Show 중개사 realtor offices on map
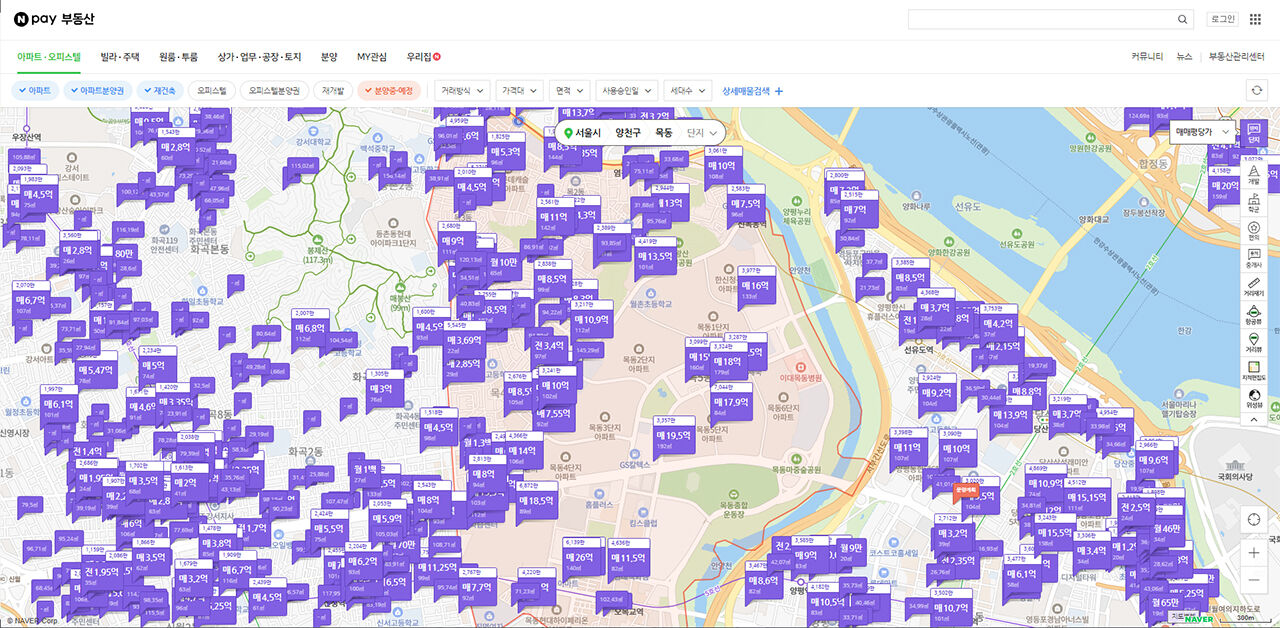Screen dimensions: 1280x628 click(1254, 259)
